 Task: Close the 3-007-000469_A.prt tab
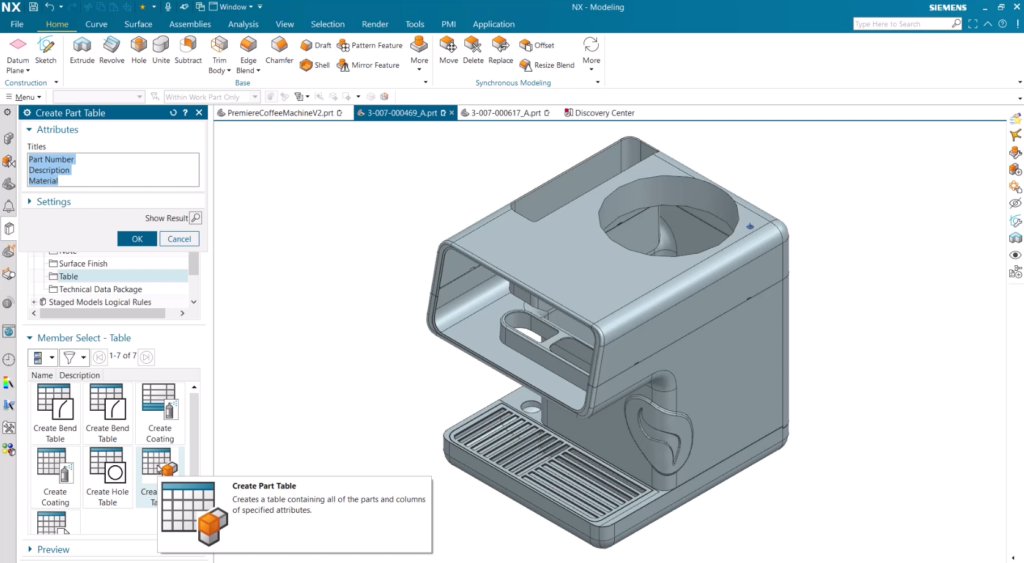pyautogui.click(x=451, y=113)
